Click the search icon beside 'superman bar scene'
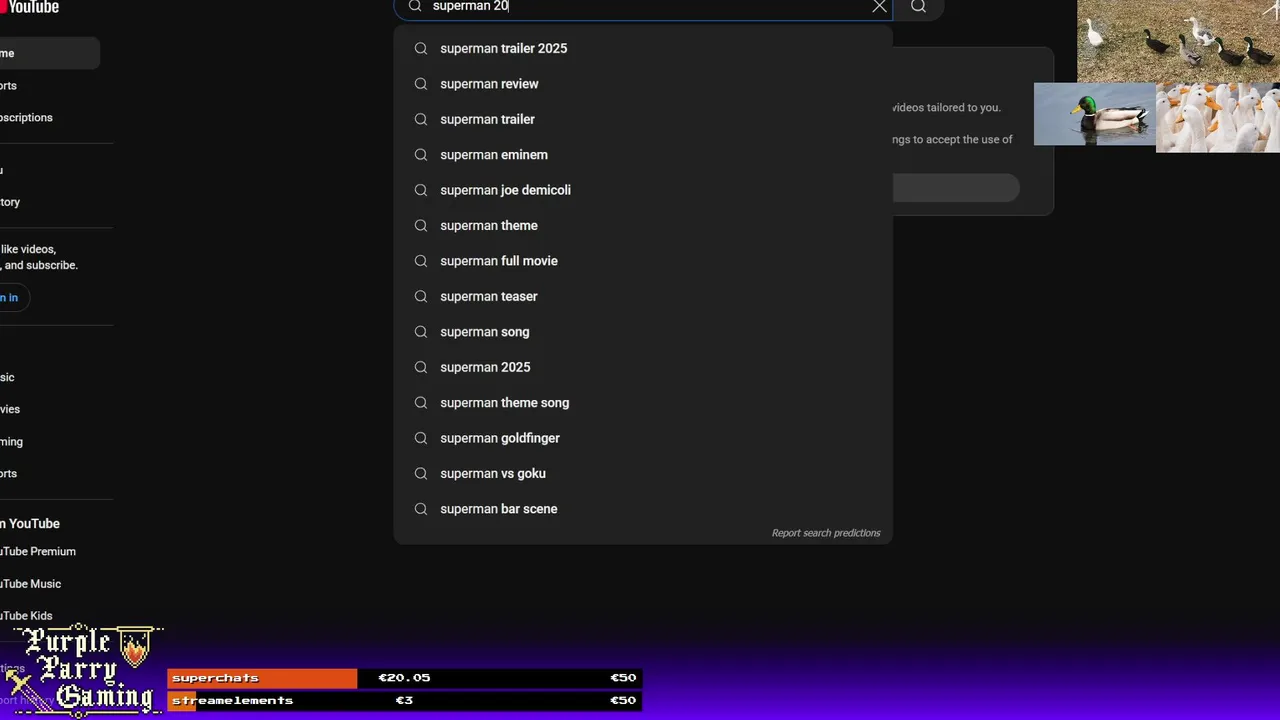The height and width of the screenshot is (720, 1280). (x=421, y=509)
